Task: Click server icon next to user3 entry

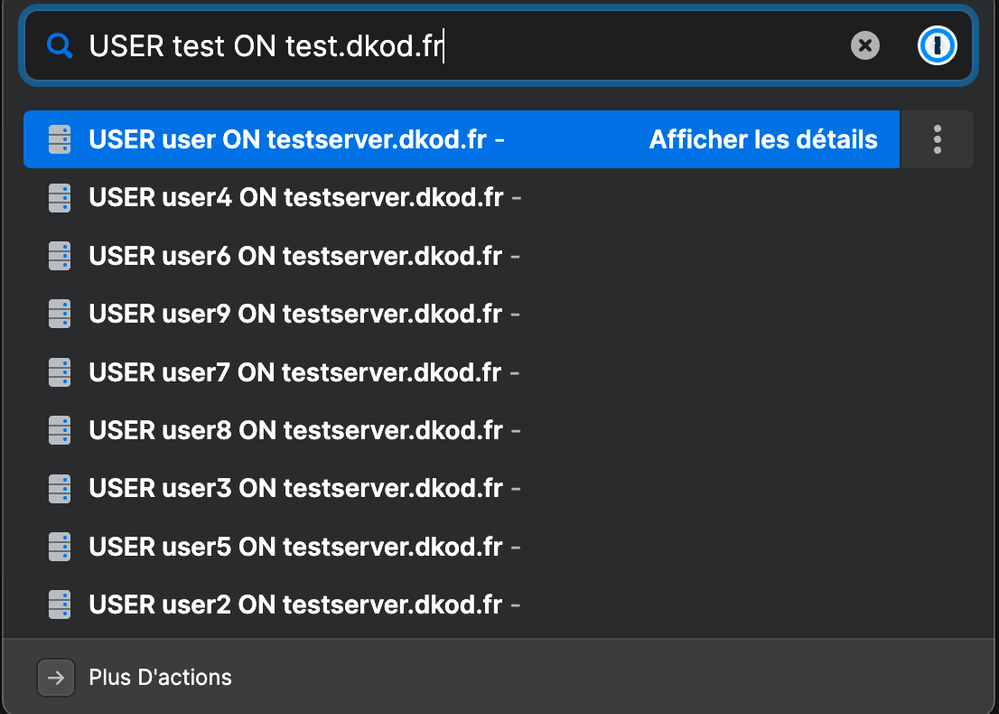Action: 59,489
